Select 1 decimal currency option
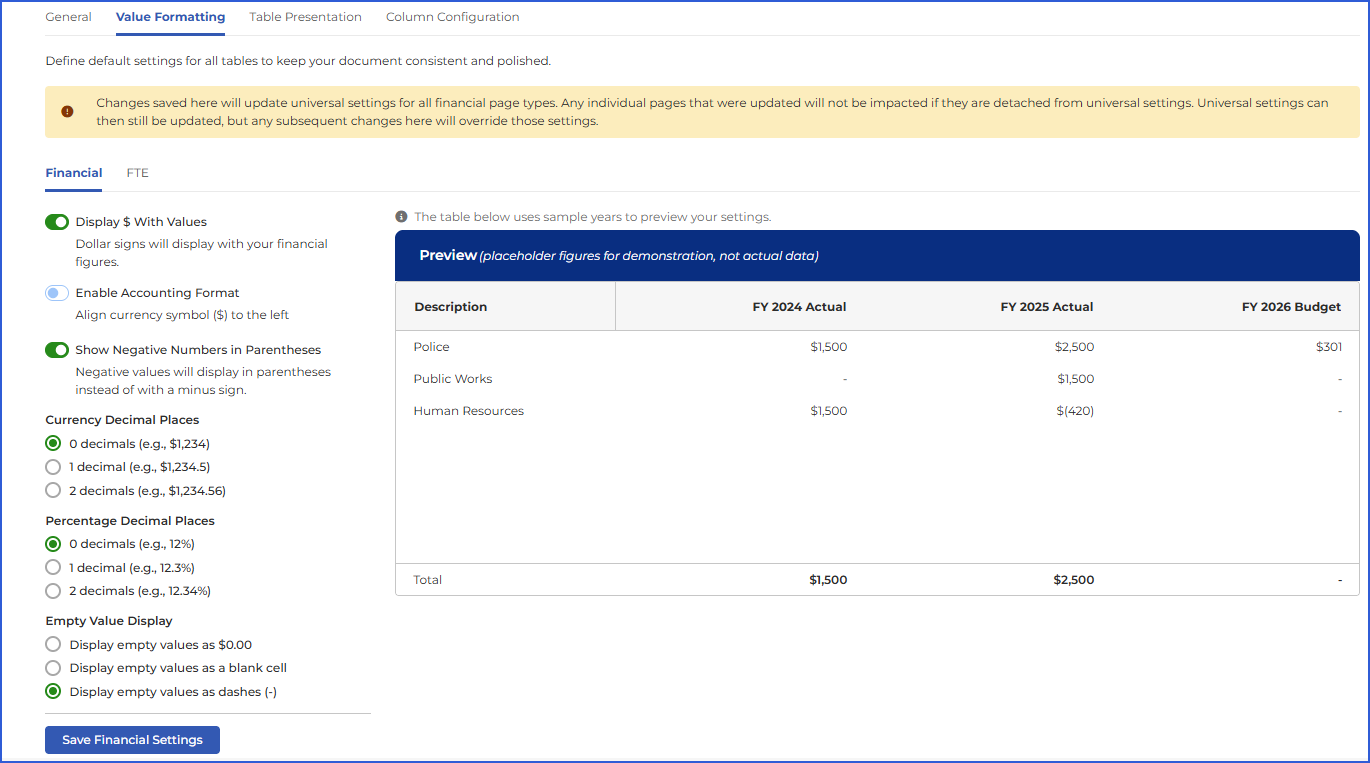Screen dimensions: 1370x763 (53, 467)
